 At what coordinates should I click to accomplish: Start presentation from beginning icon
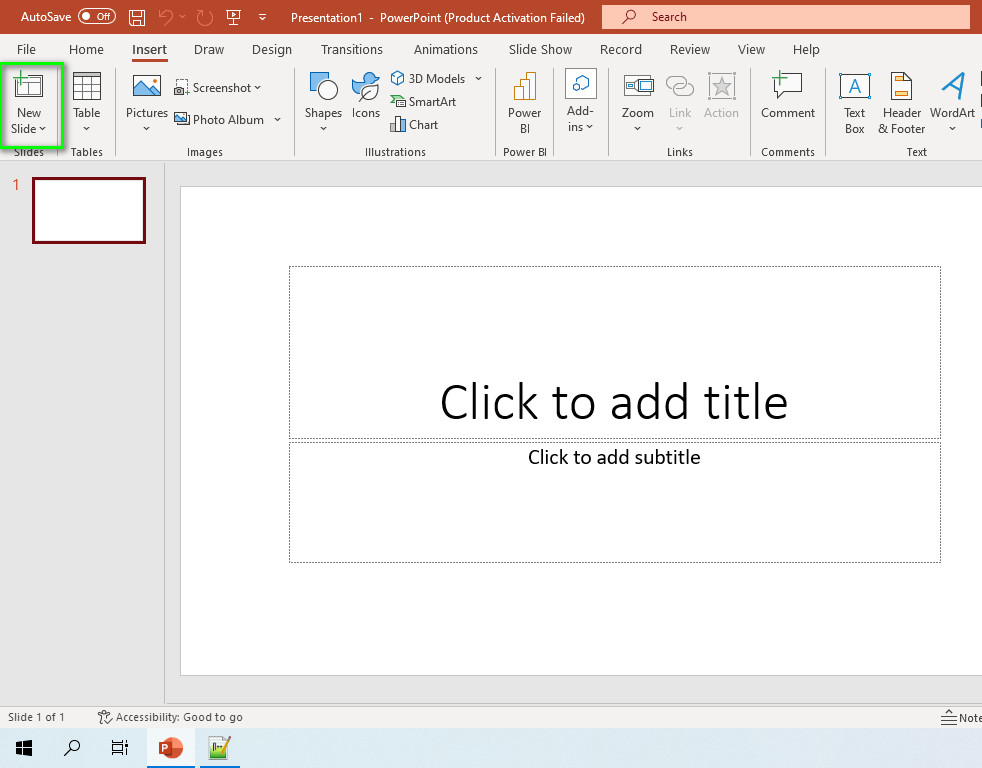click(x=234, y=18)
